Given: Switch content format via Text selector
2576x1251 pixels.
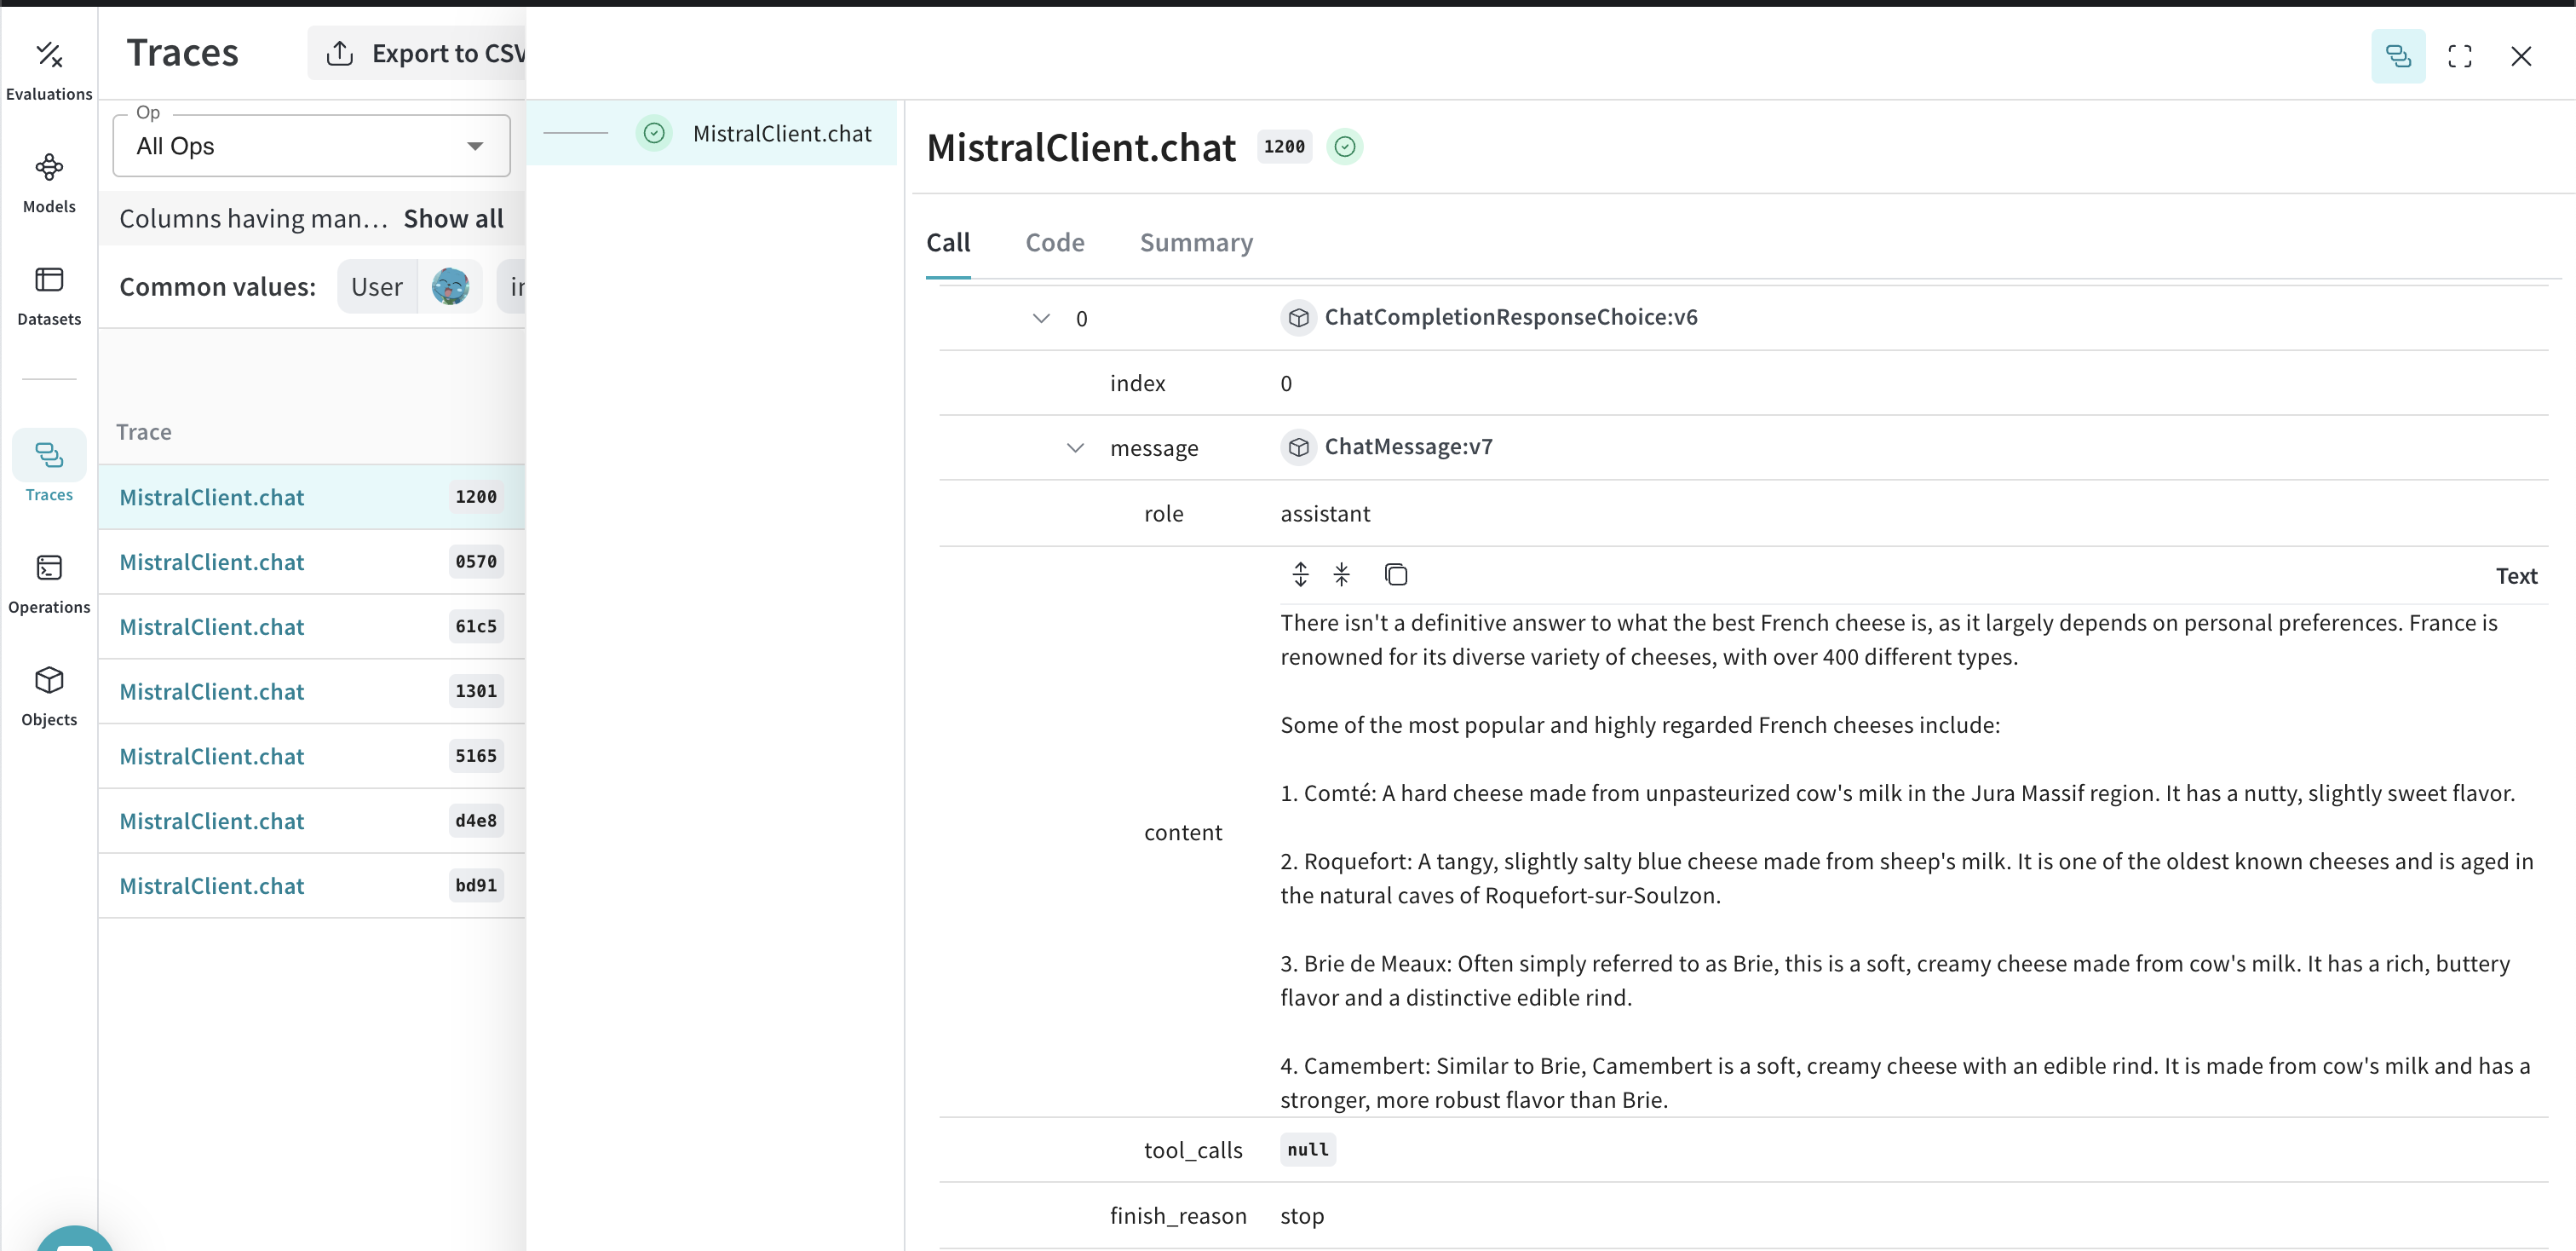Looking at the screenshot, I should pyautogui.click(x=2516, y=576).
